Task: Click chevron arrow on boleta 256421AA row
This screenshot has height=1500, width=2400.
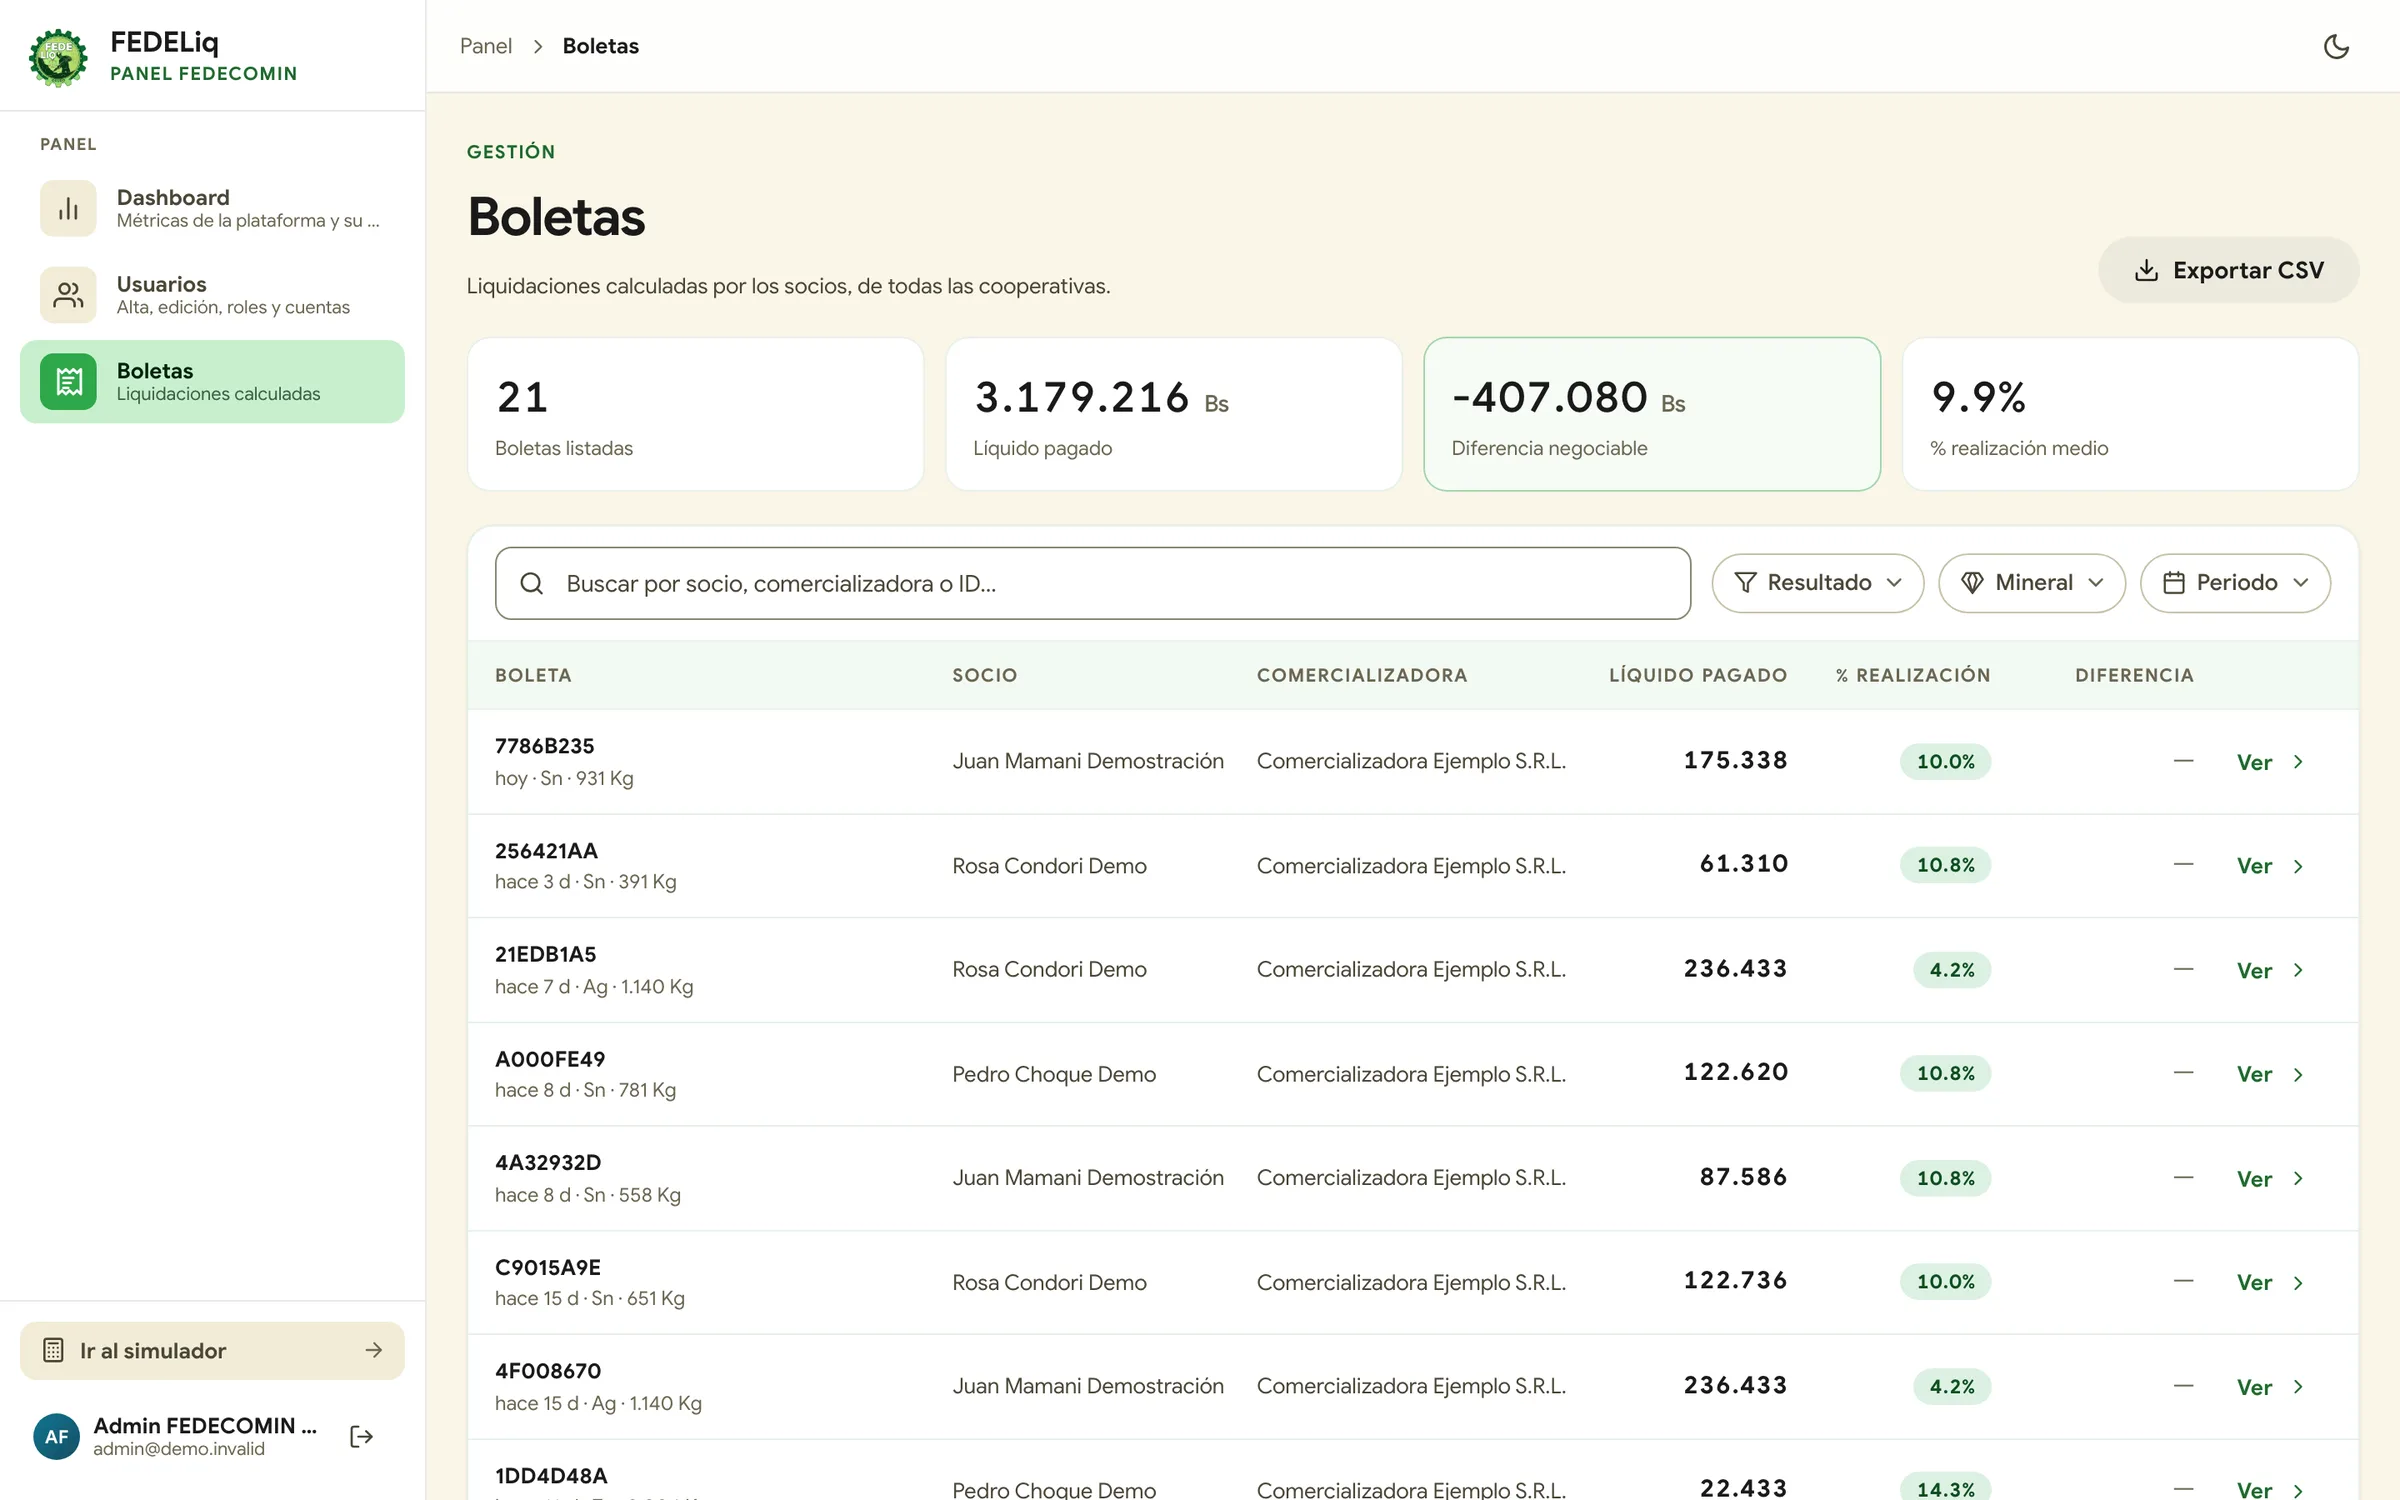Action: [2298, 866]
